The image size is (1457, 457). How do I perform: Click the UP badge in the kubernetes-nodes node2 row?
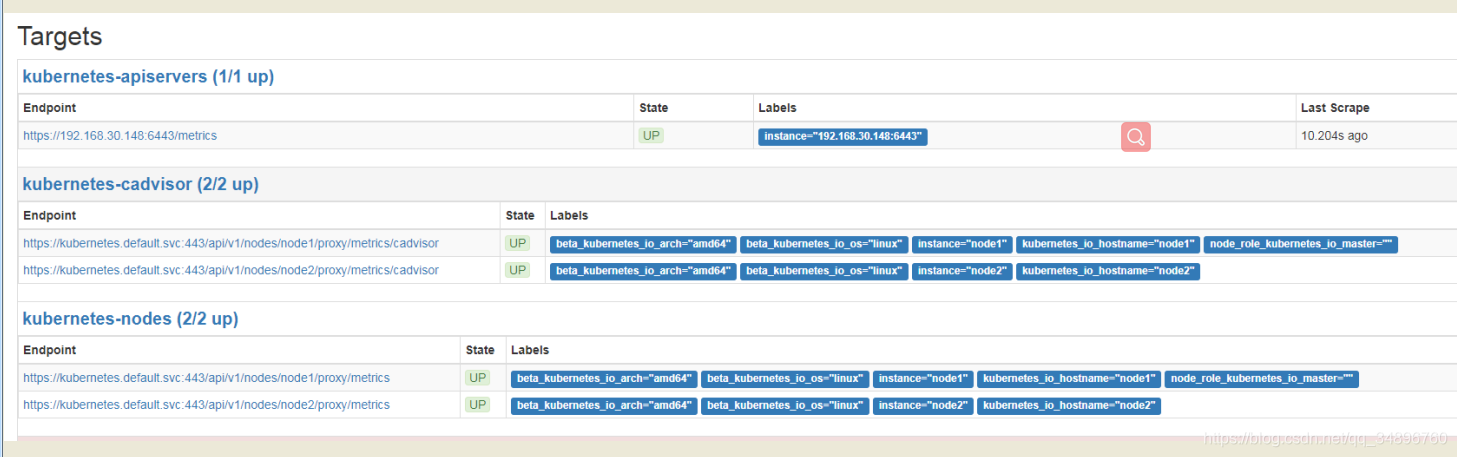[x=478, y=405]
